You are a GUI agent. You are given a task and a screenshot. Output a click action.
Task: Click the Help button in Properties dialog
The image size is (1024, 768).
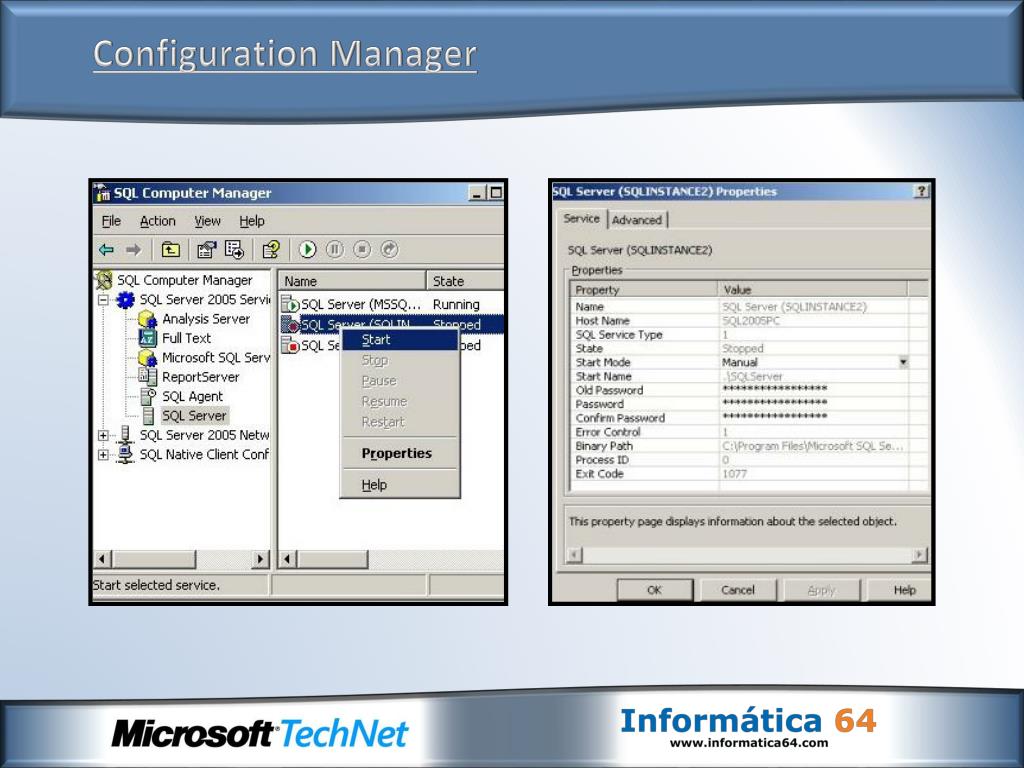pos(901,590)
